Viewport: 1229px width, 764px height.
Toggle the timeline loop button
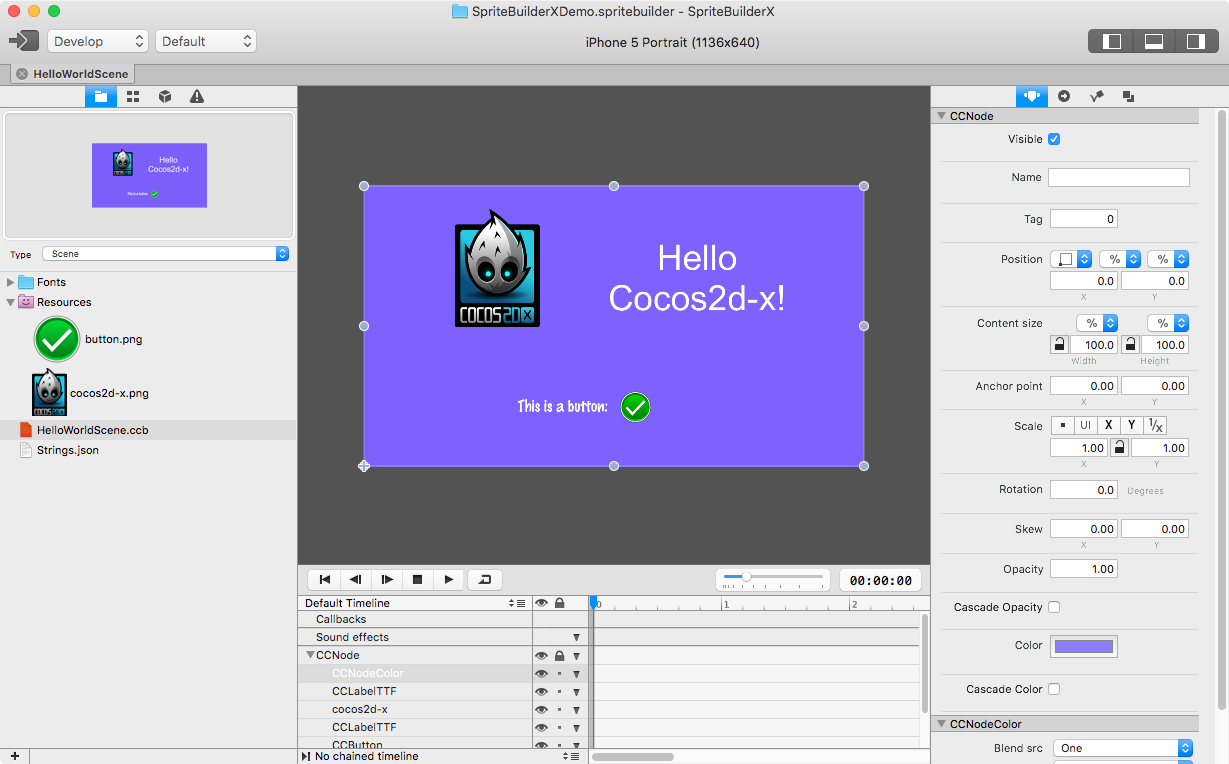(x=485, y=579)
